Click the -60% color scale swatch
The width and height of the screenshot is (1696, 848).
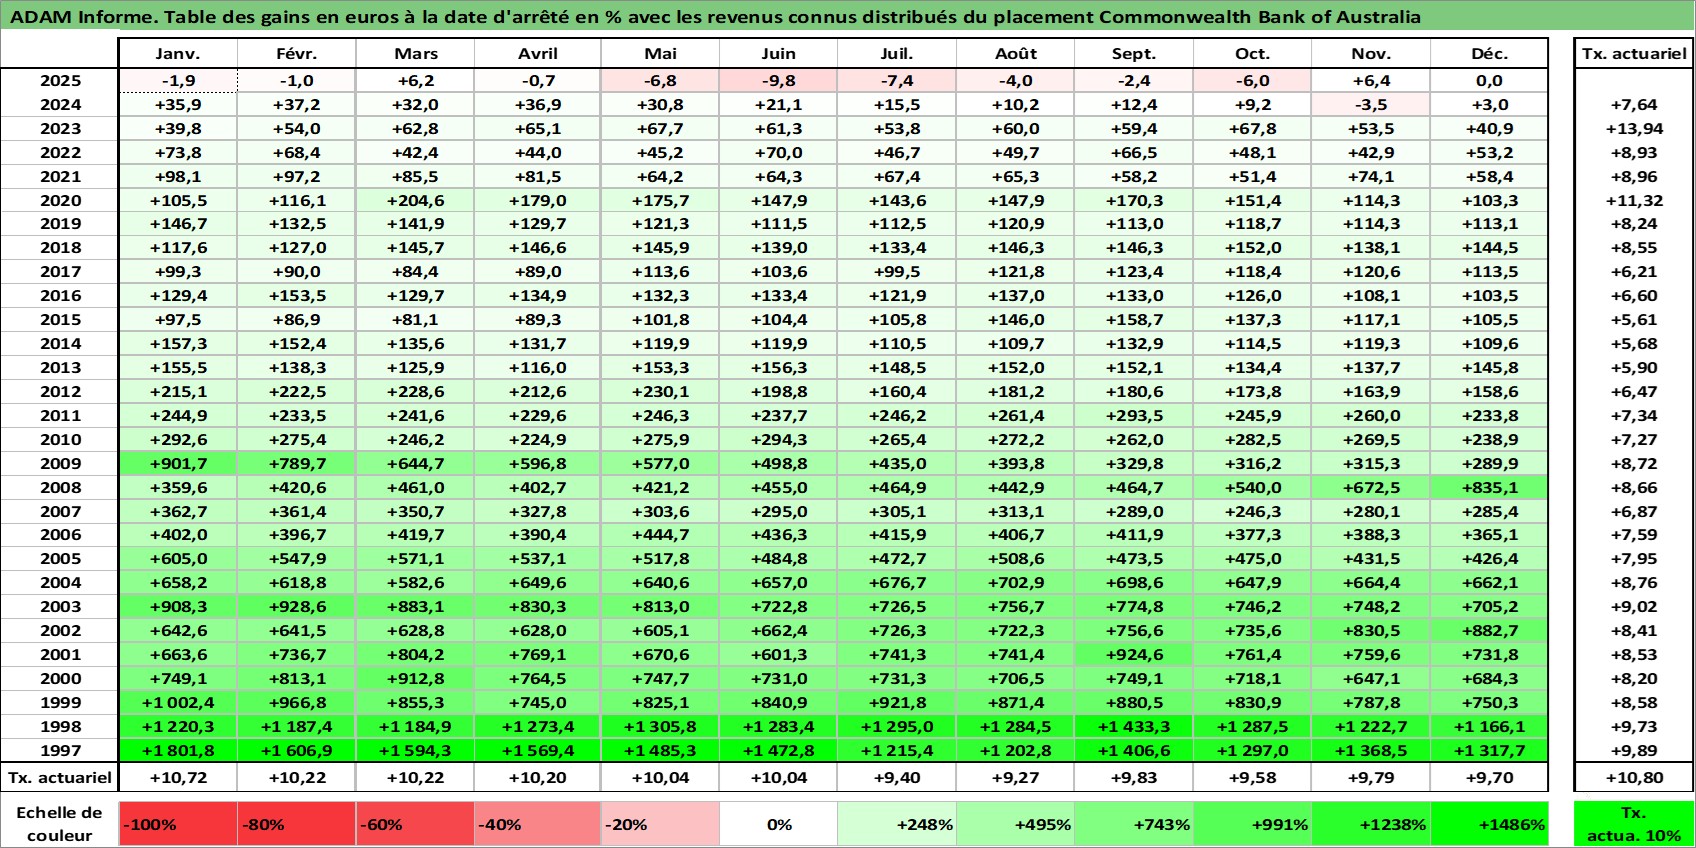click(x=415, y=824)
